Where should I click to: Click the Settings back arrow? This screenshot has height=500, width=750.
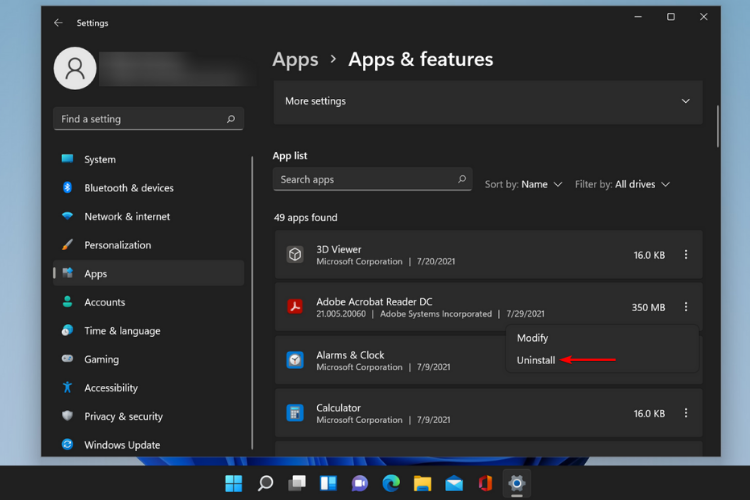pyautogui.click(x=58, y=22)
